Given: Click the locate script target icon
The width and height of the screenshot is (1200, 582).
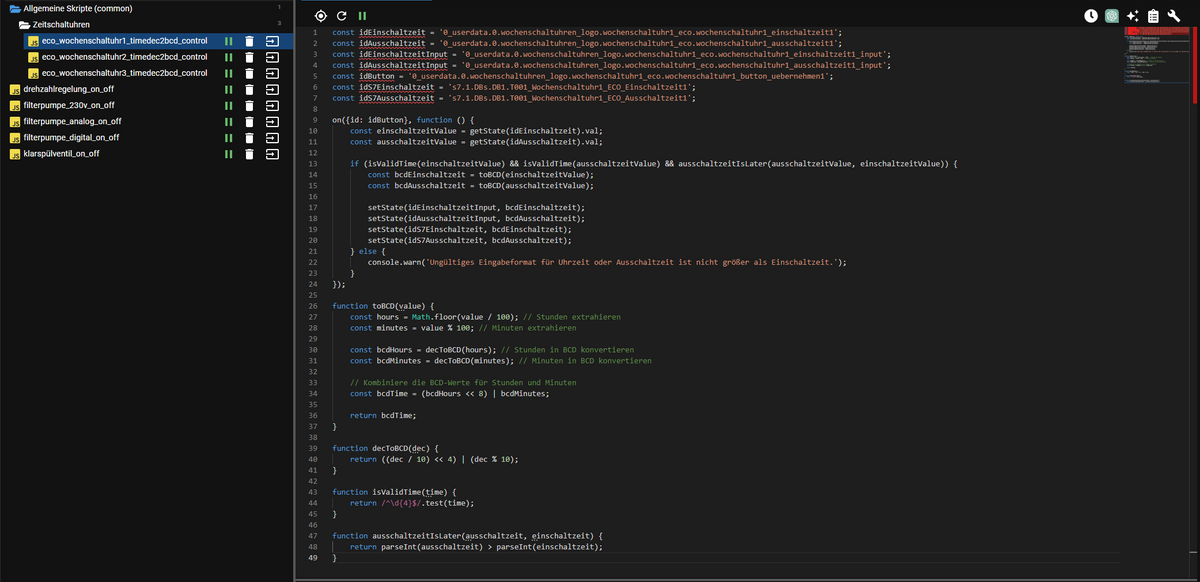Looking at the screenshot, I should tap(320, 16).
